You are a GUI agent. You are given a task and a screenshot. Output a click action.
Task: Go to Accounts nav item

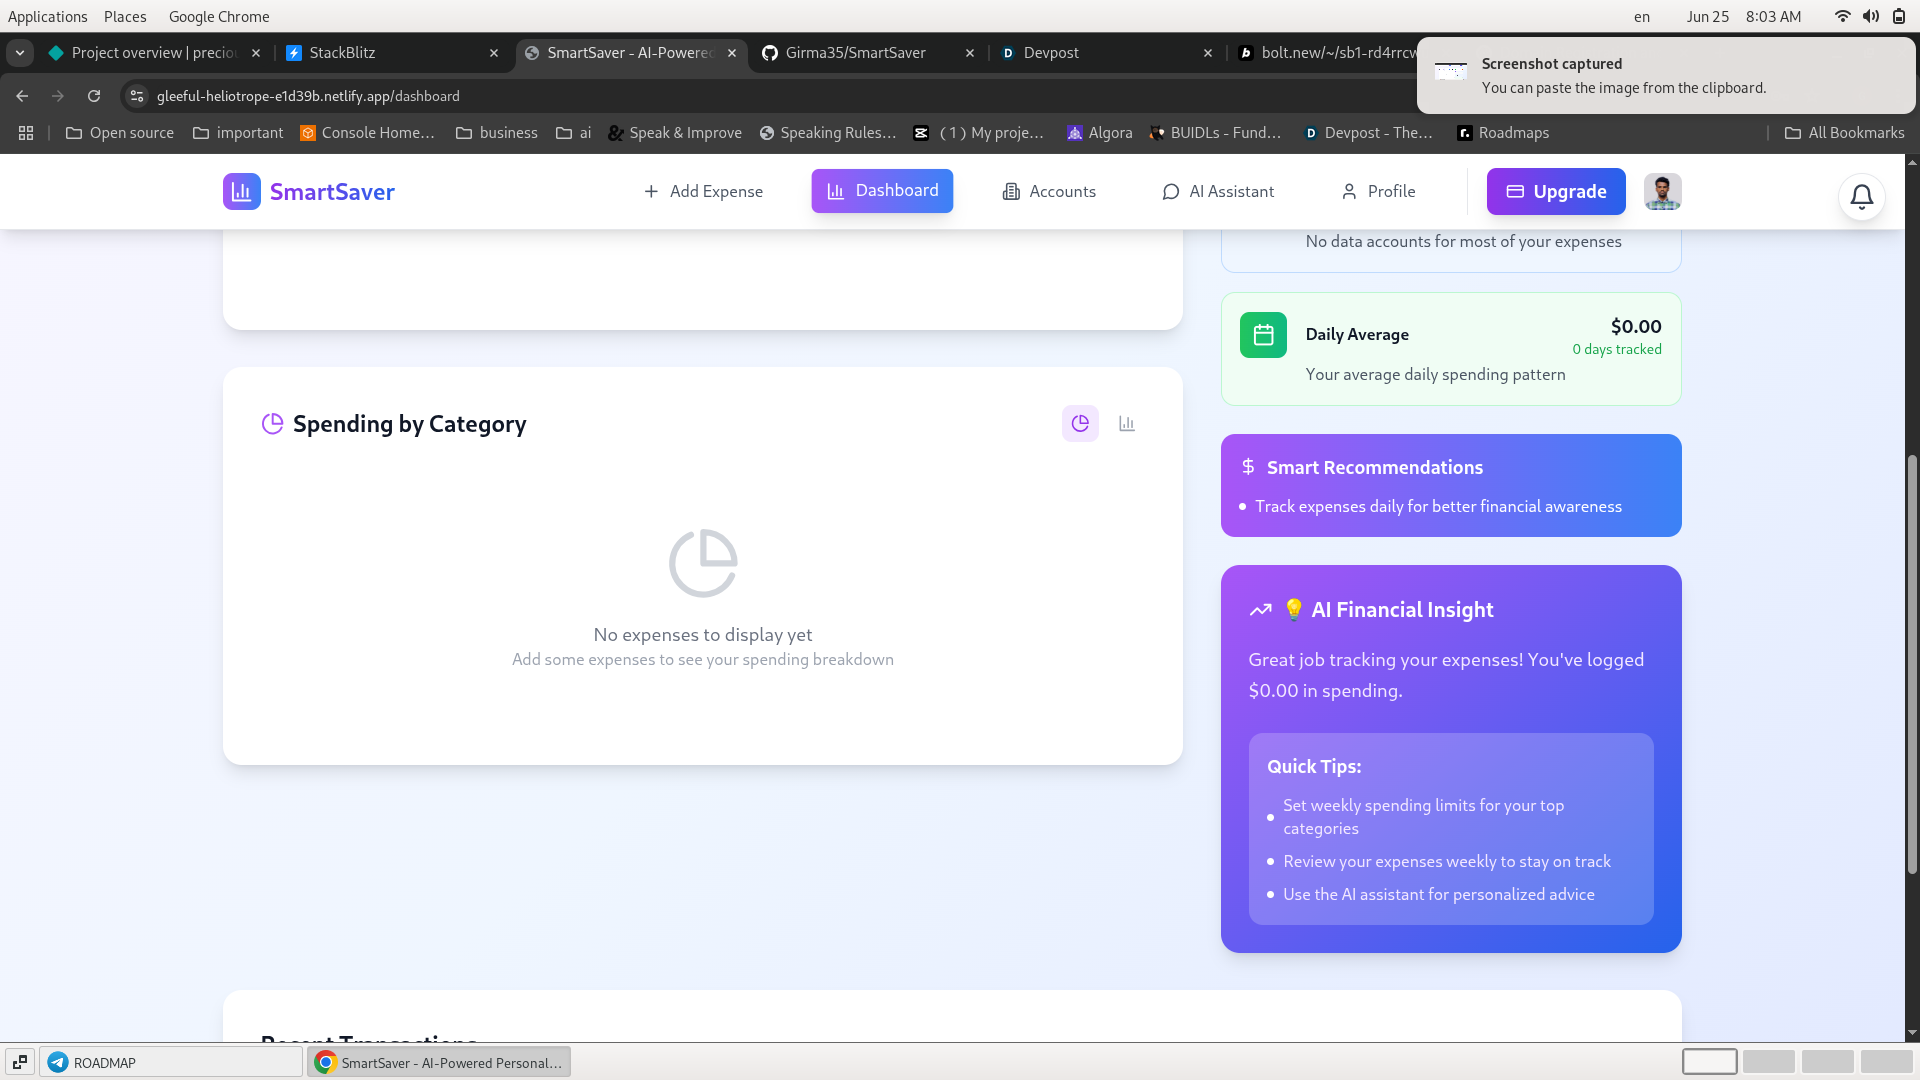(1049, 191)
